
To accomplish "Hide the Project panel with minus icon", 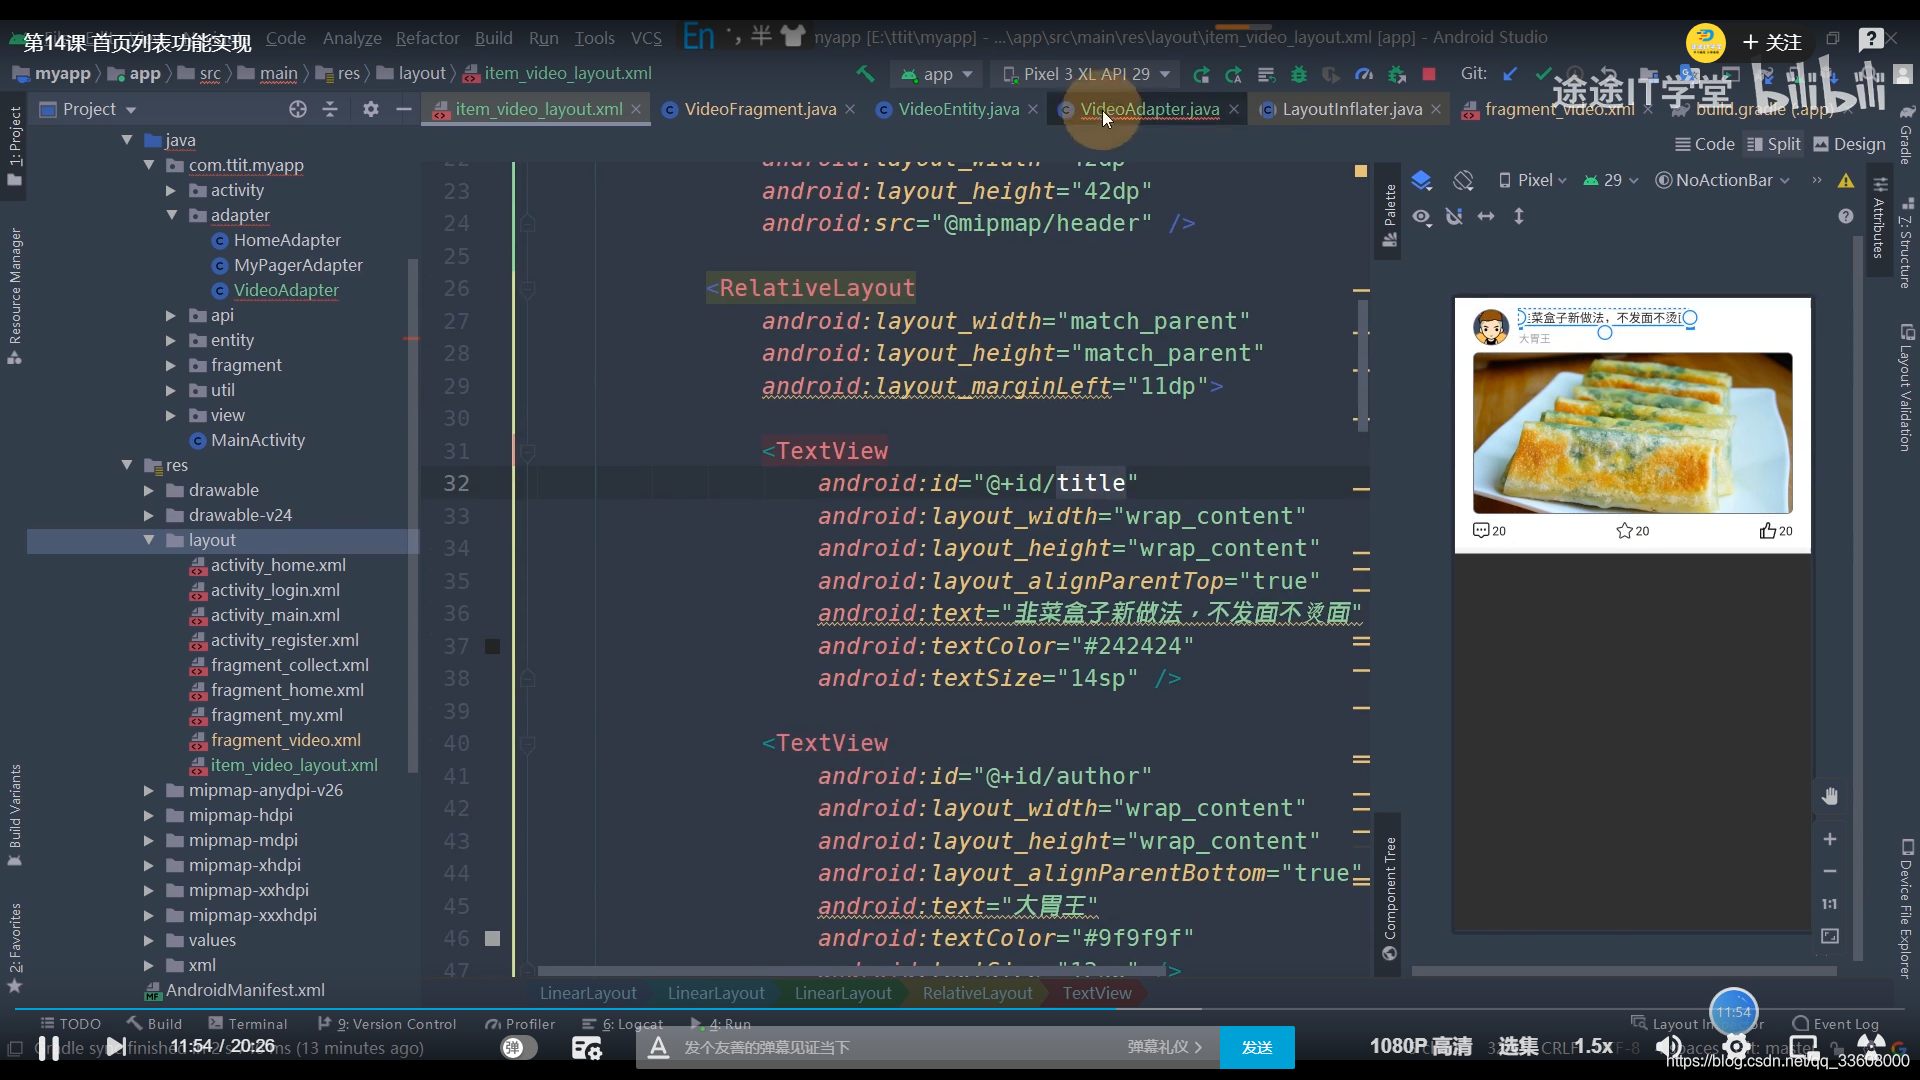I will (404, 109).
